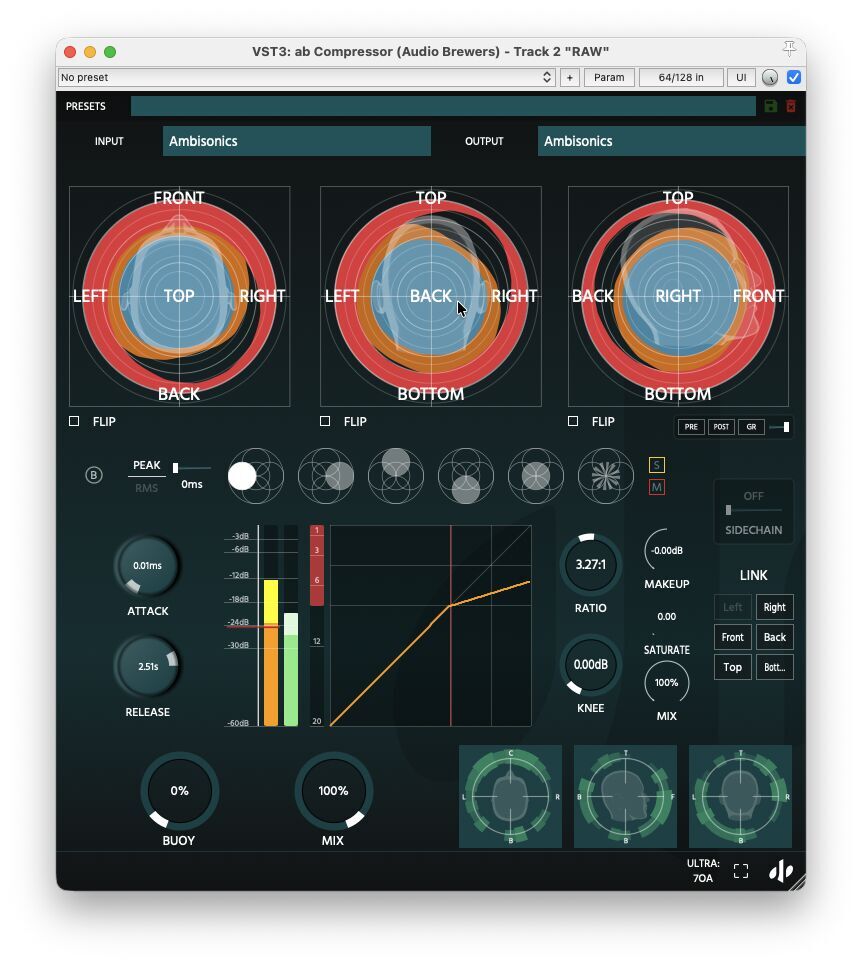Click the pin window icon in title bar
This screenshot has height=965, width=862.
[789, 49]
